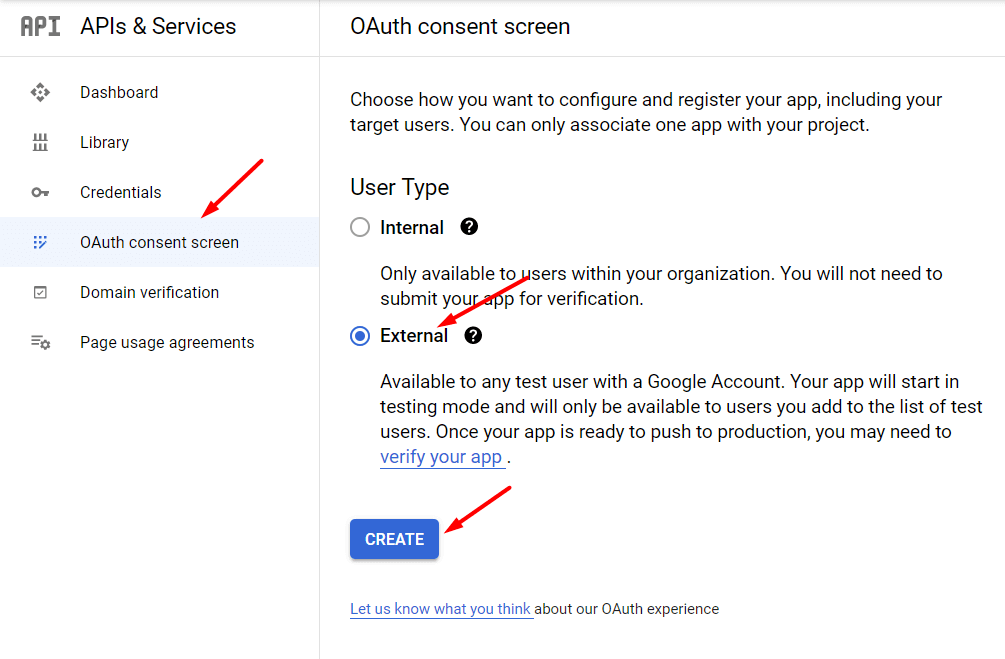Click the APIs & Services header title
The height and width of the screenshot is (659, 1005).
click(158, 26)
